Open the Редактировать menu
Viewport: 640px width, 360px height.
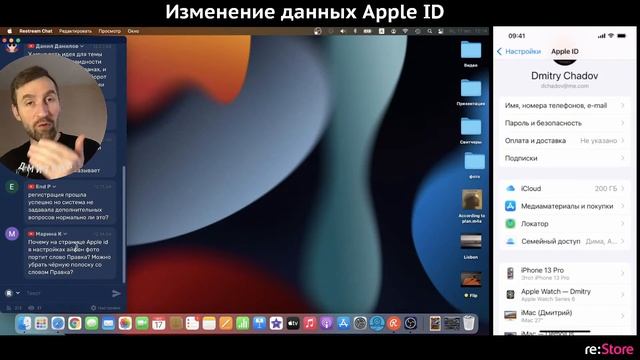click(76, 31)
